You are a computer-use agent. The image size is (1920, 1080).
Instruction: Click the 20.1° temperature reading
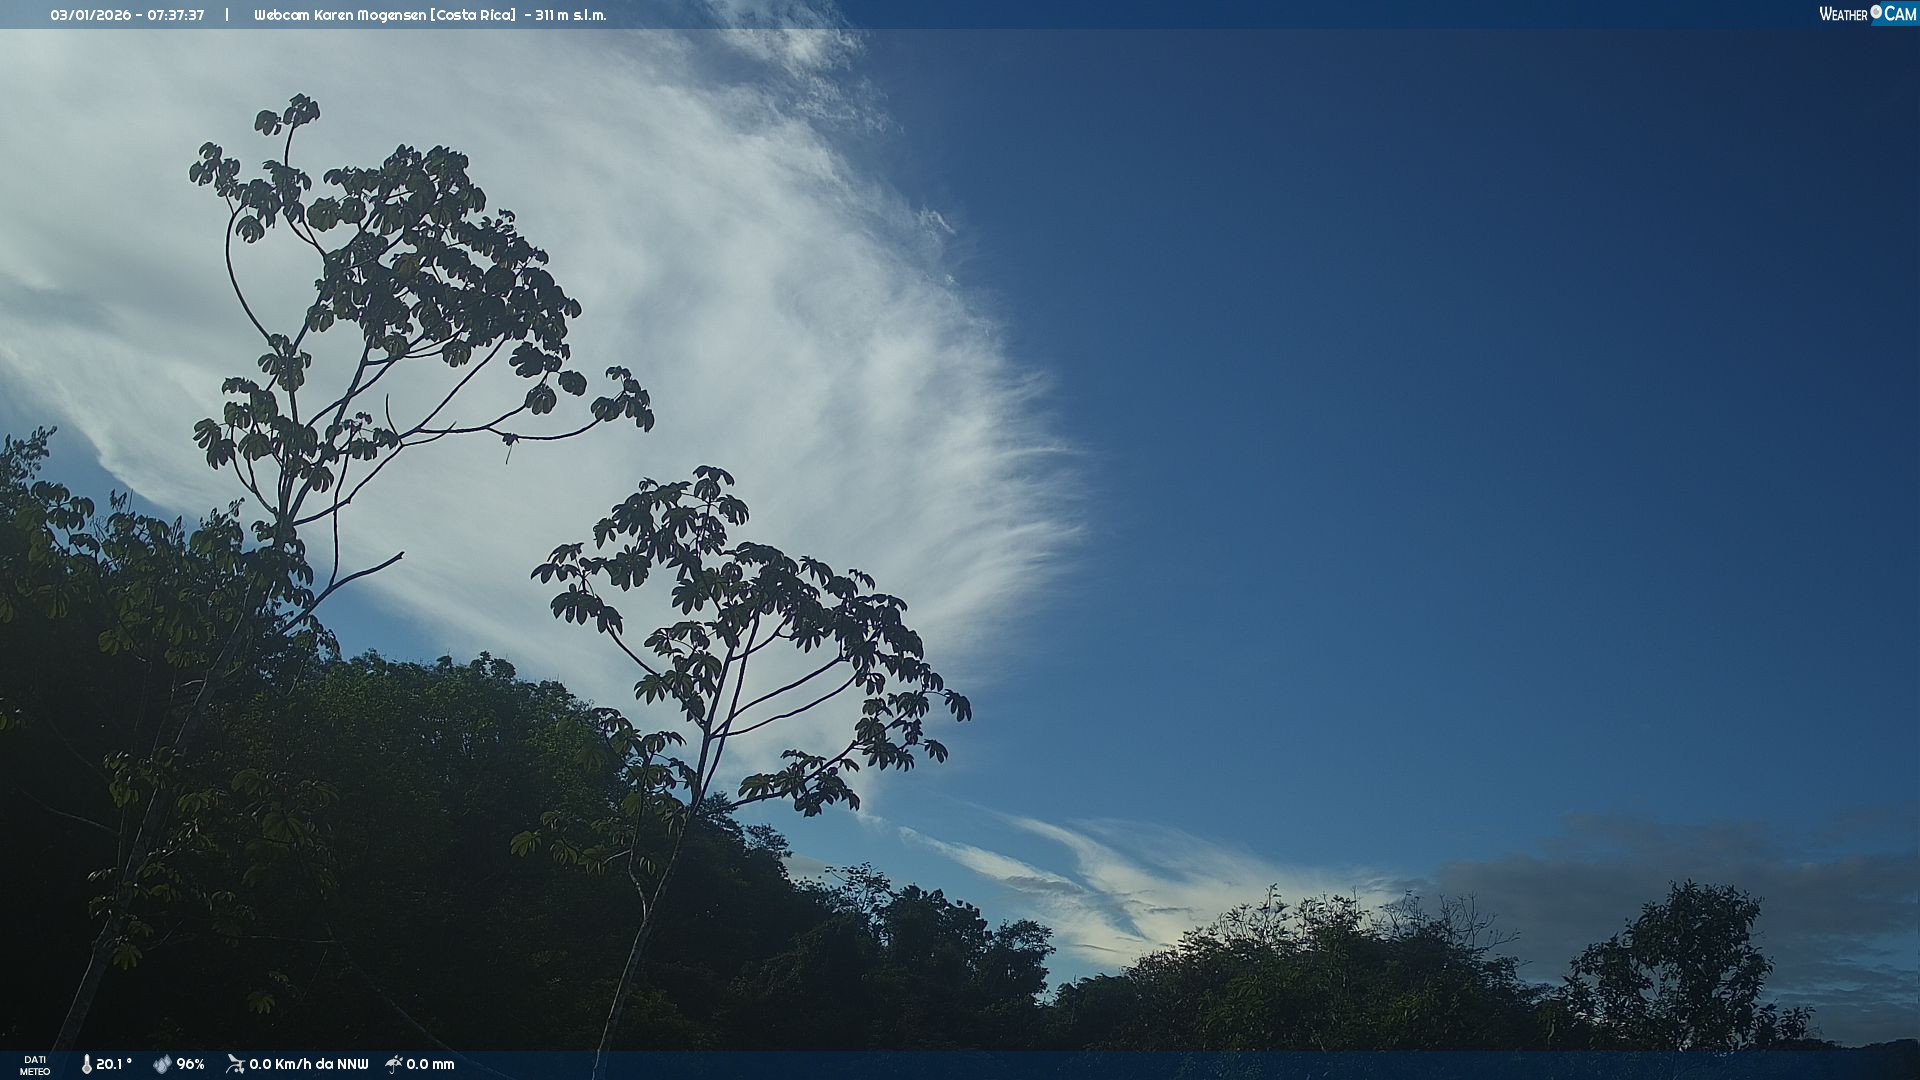[x=113, y=1064]
